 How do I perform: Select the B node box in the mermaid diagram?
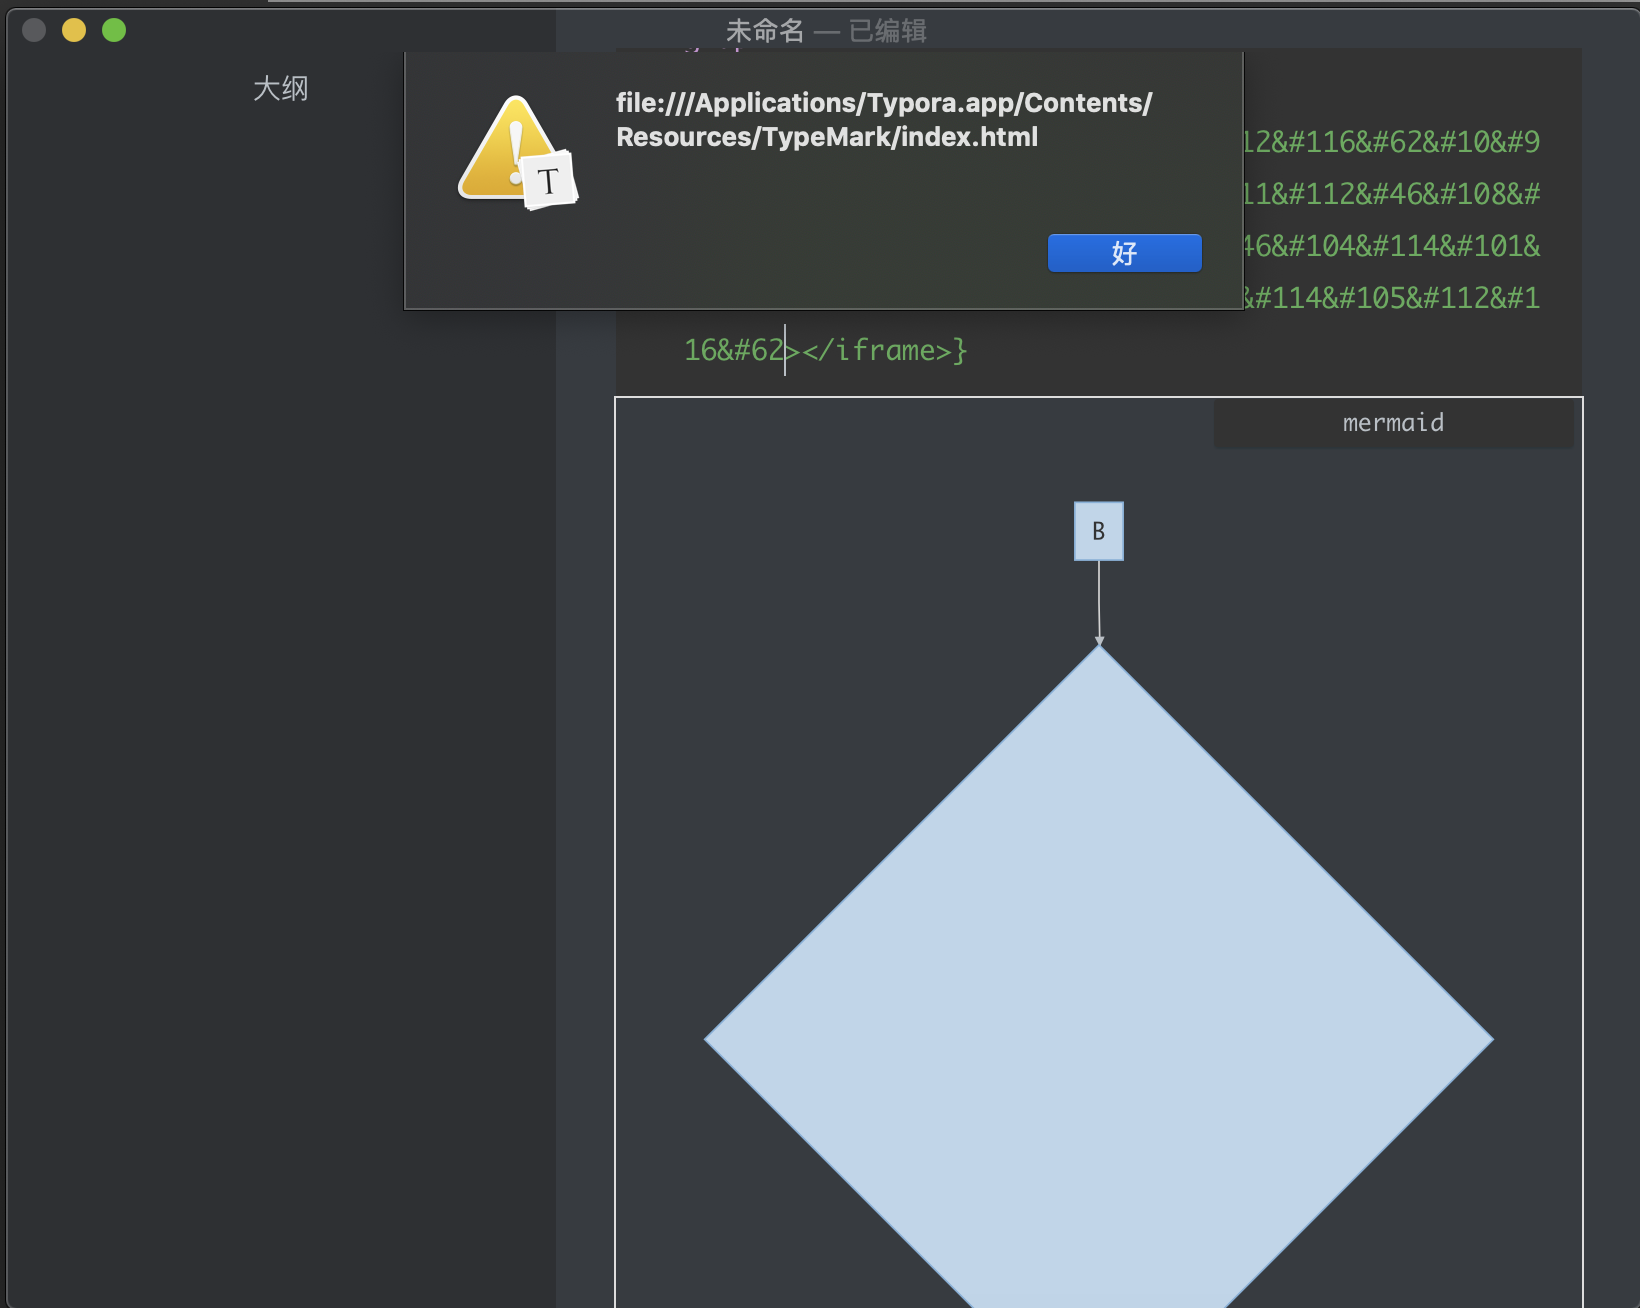click(1098, 531)
